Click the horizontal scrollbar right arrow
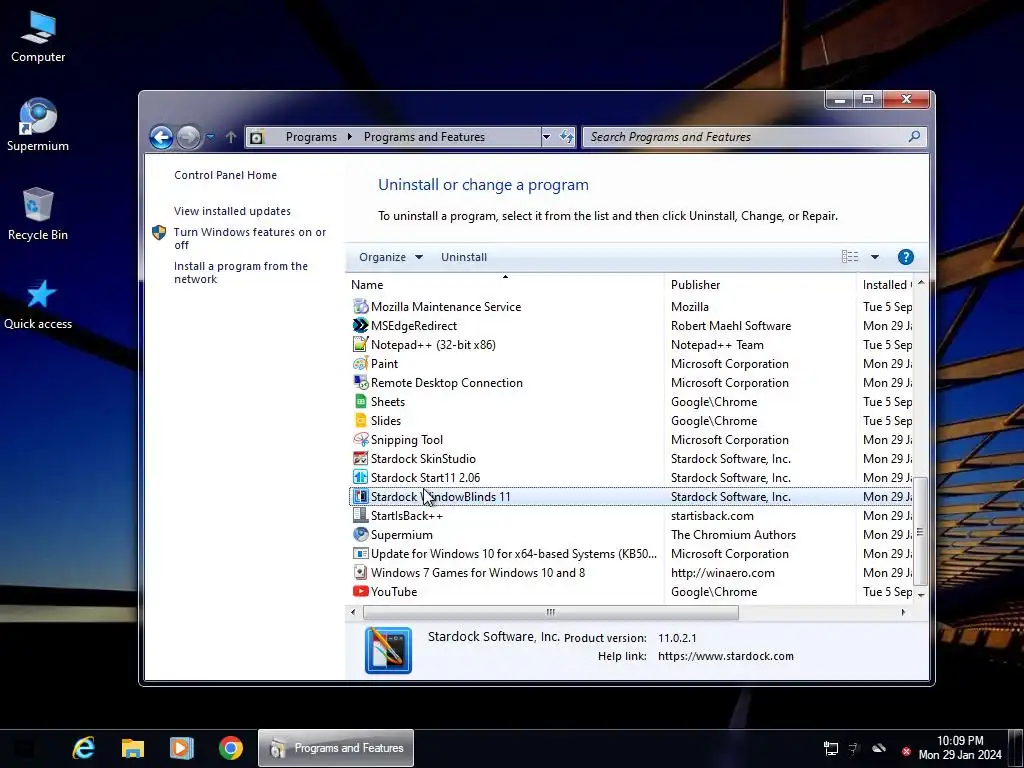1024x768 pixels. (x=903, y=612)
